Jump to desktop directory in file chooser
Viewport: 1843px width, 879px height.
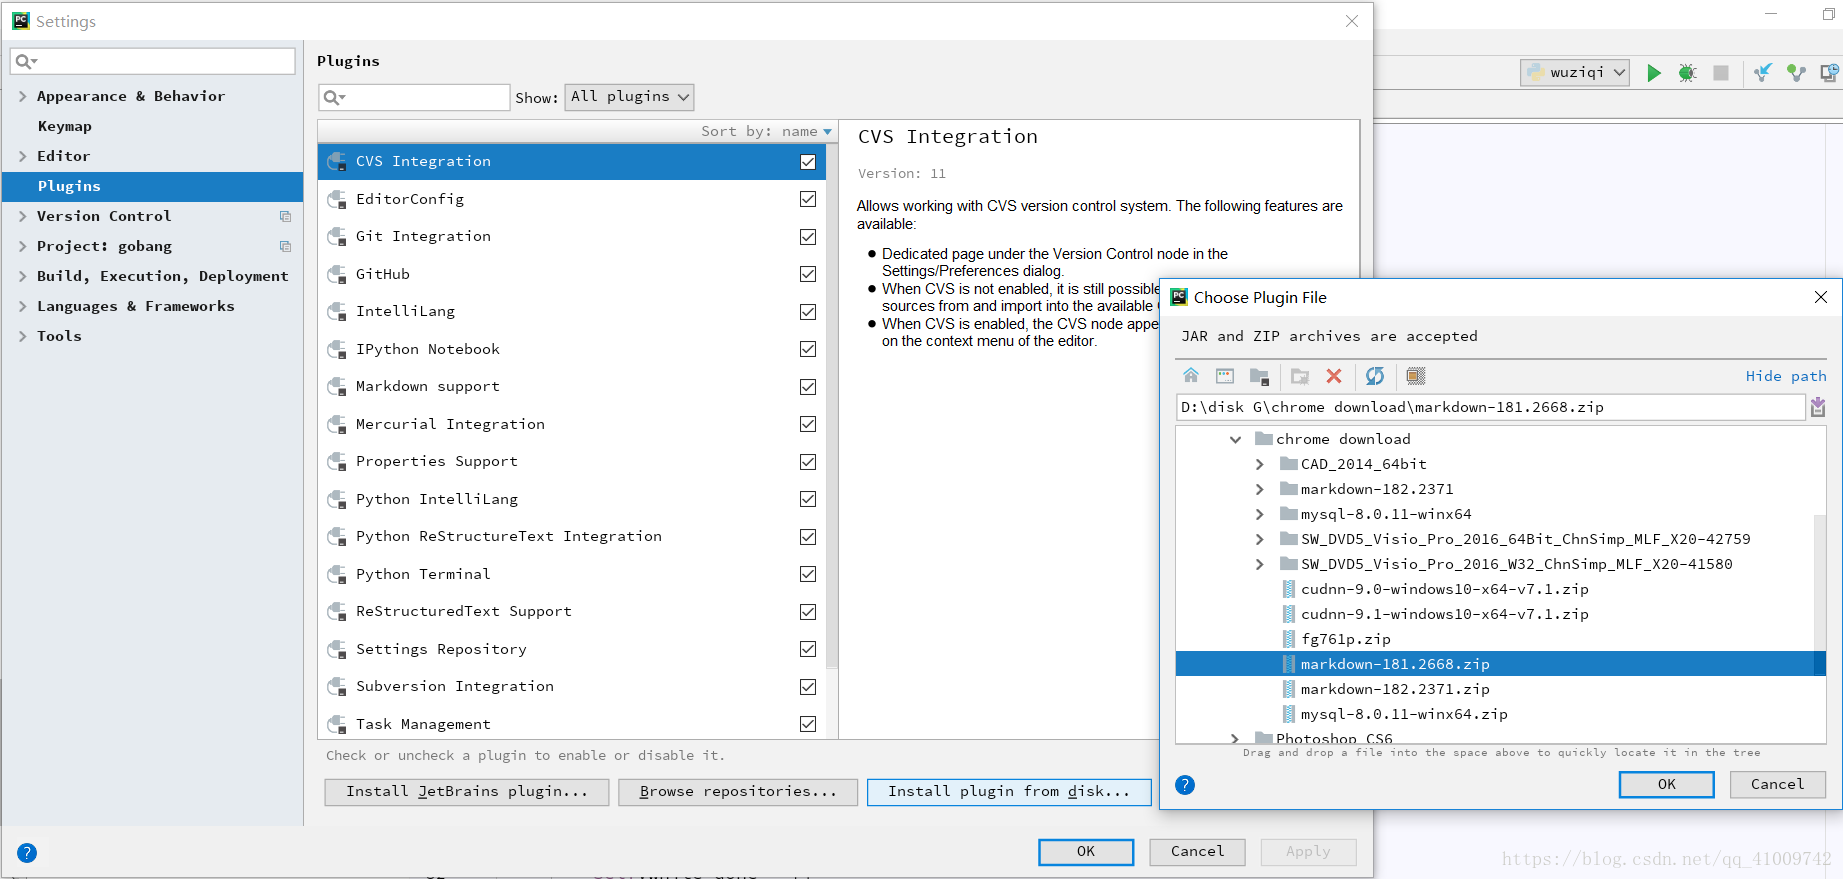coord(1225,376)
